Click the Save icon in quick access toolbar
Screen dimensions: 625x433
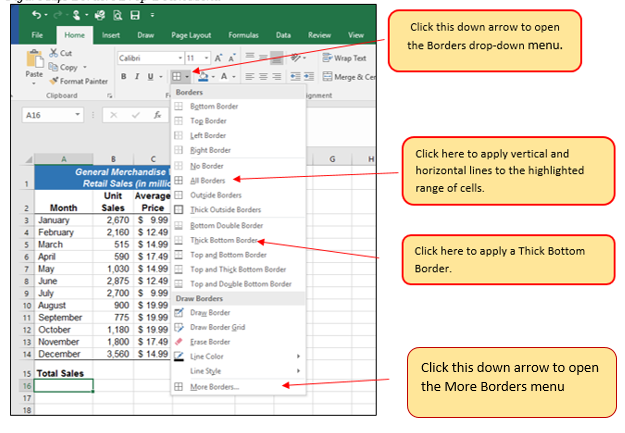click(x=135, y=15)
